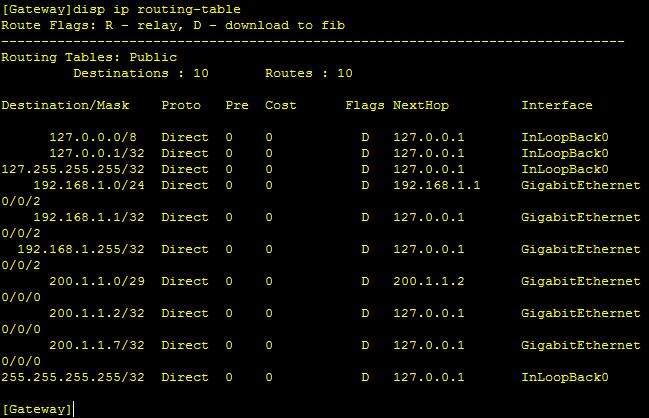This screenshot has height=418, width=649.
Task: Click InLoopBack0 in the 127.0.0.0/8 row
Action: pyautogui.click(x=565, y=137)
